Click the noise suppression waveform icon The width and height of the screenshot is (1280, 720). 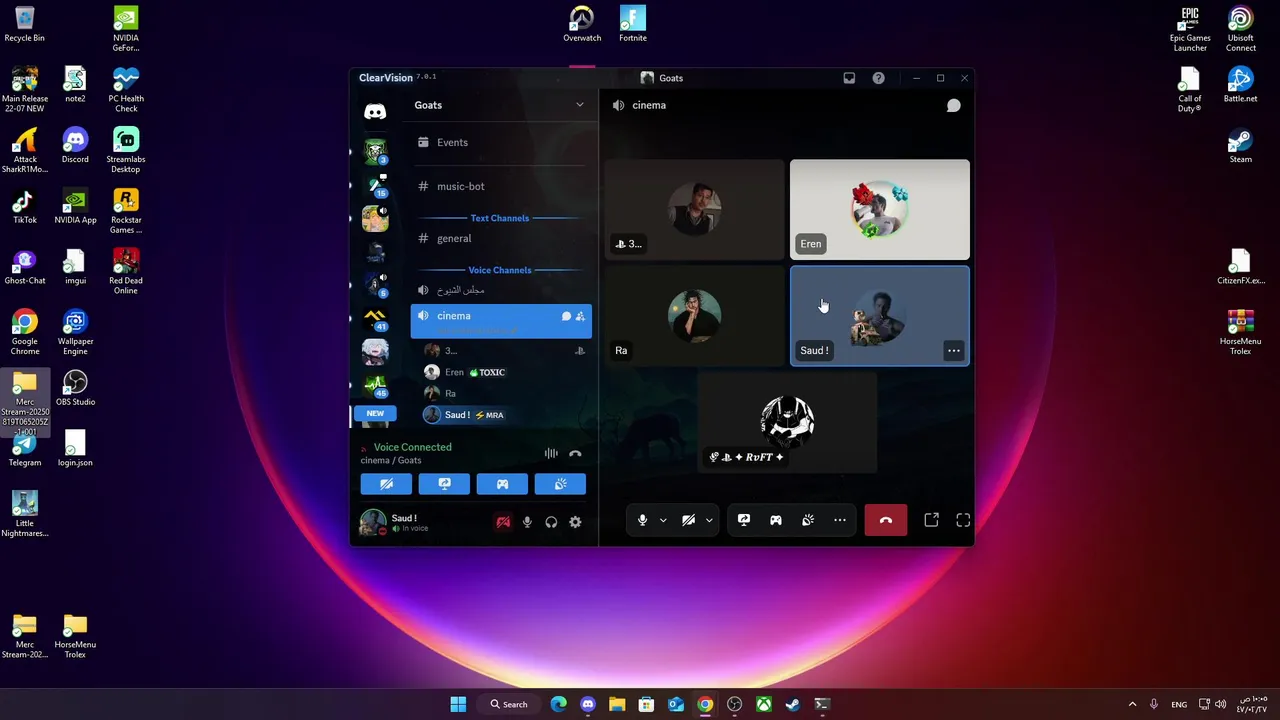[551, 453]
